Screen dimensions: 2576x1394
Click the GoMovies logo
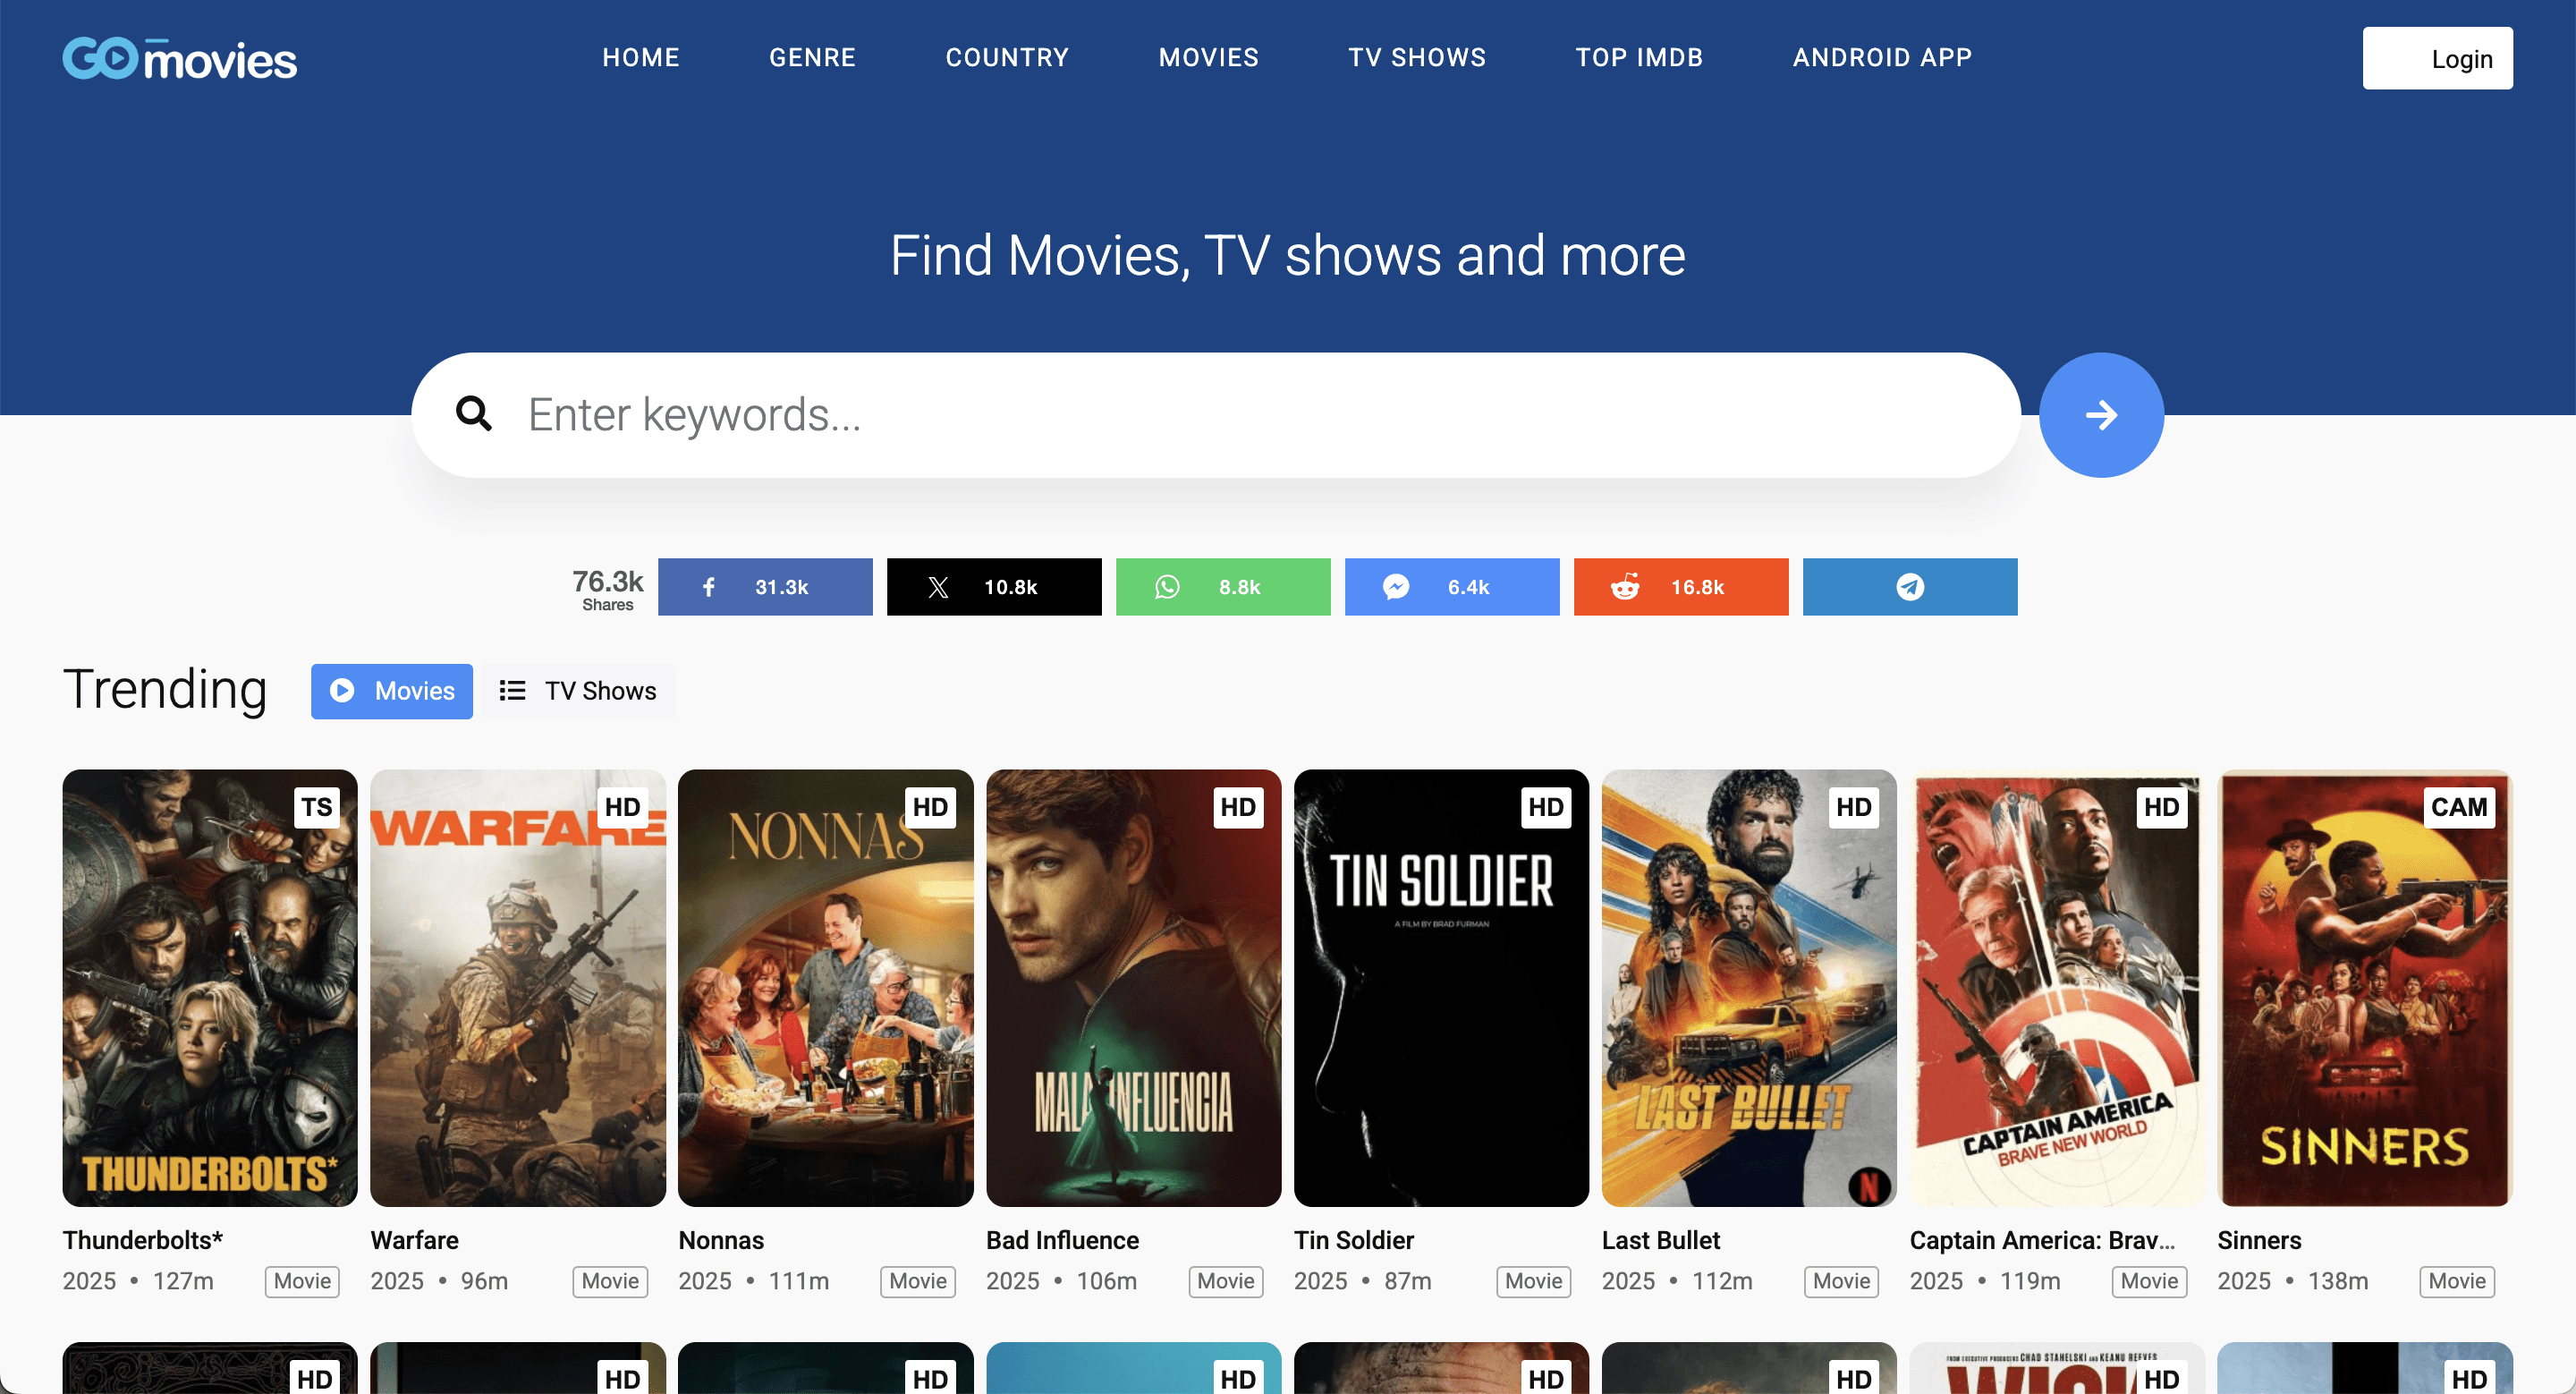180,58
